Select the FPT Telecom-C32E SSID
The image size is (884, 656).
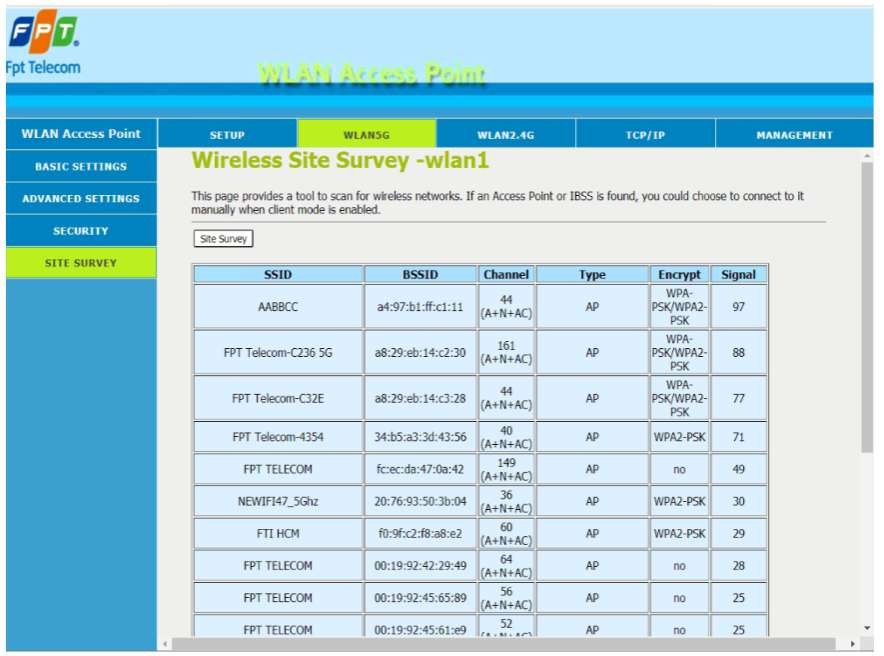(x=278, y=398)
